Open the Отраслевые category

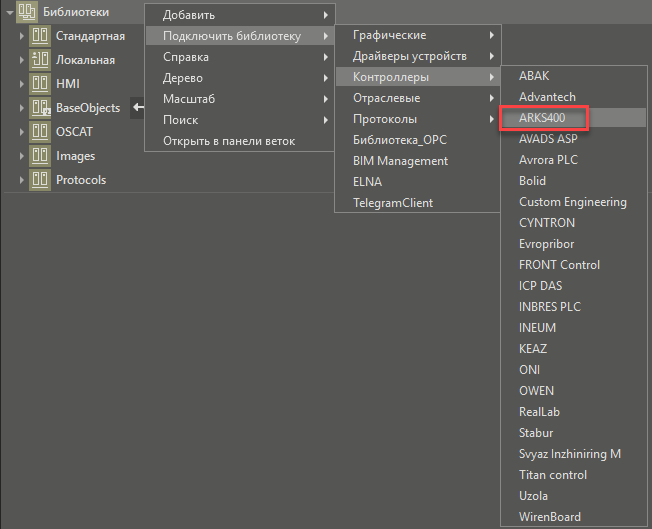point(418,98)
